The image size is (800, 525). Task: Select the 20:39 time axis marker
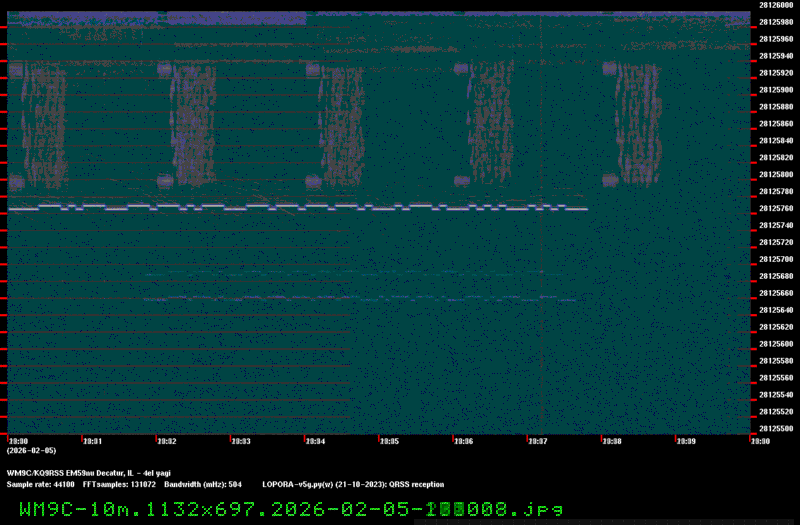pos(686,441)
